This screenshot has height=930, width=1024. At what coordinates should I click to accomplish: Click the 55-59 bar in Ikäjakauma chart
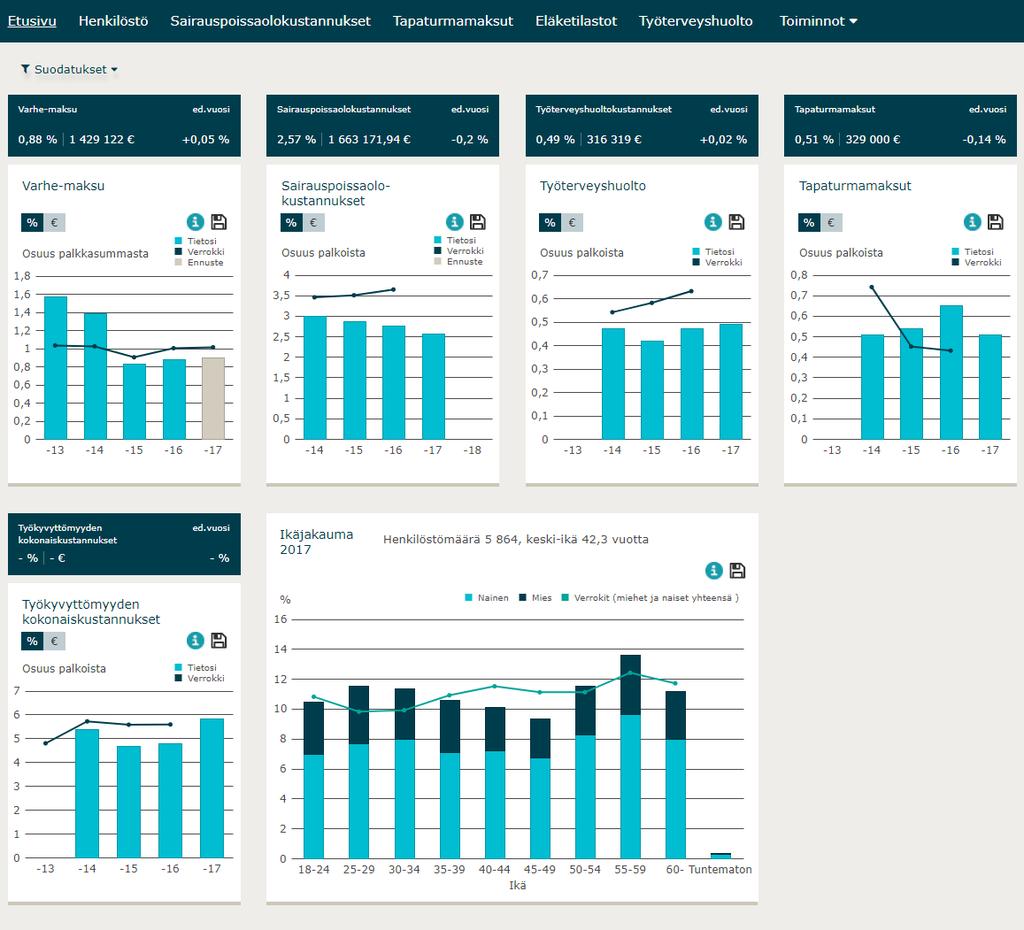[630, 757]
